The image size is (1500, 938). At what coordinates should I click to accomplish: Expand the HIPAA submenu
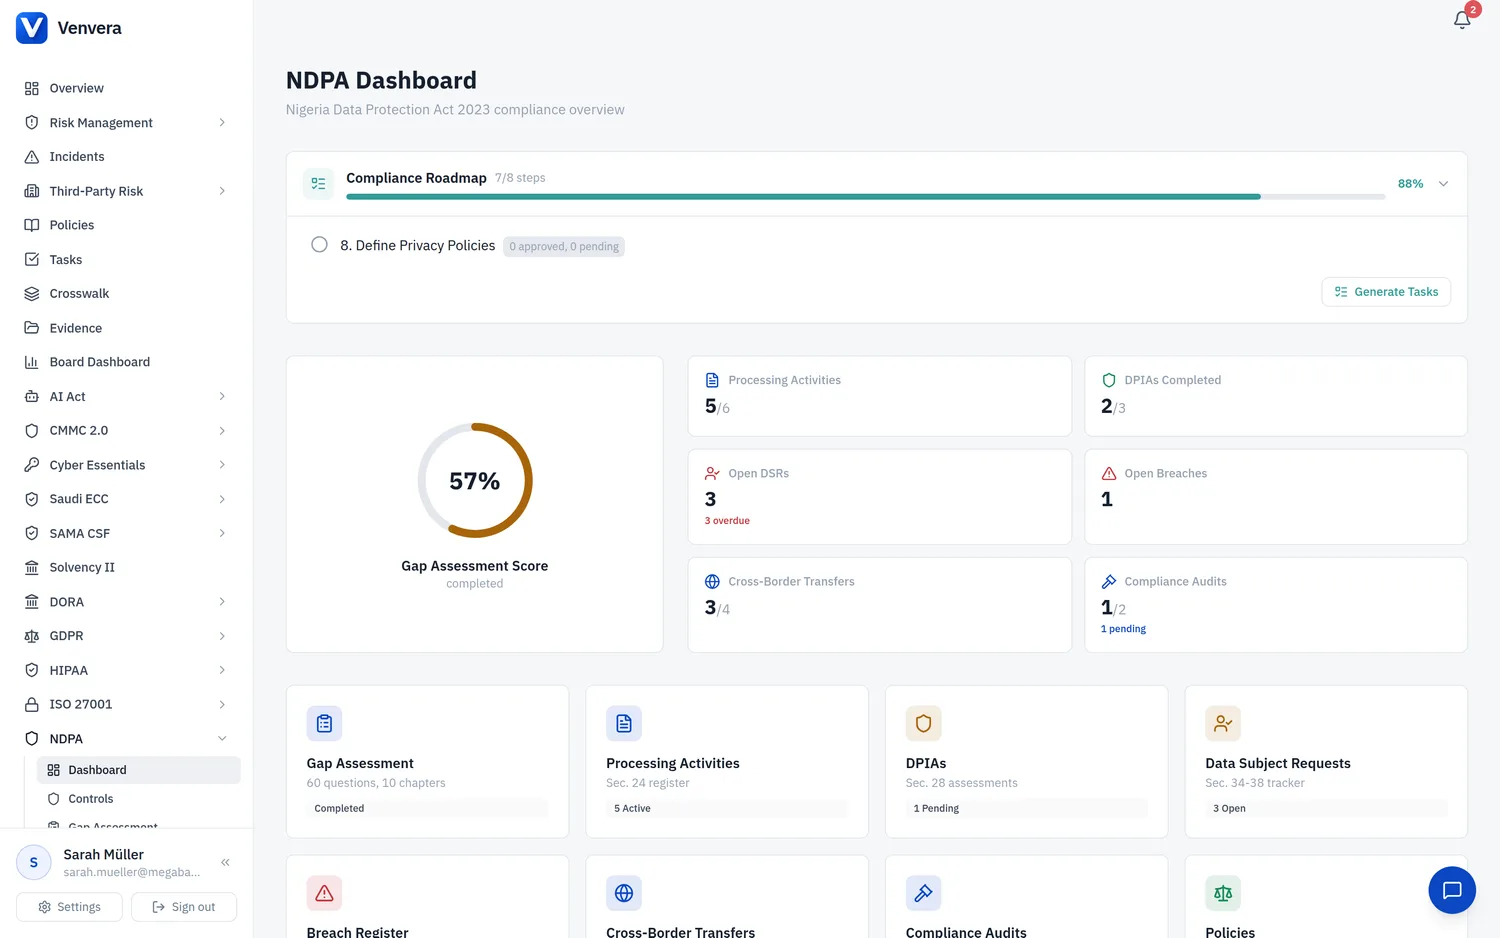click(x=222, y=670)
